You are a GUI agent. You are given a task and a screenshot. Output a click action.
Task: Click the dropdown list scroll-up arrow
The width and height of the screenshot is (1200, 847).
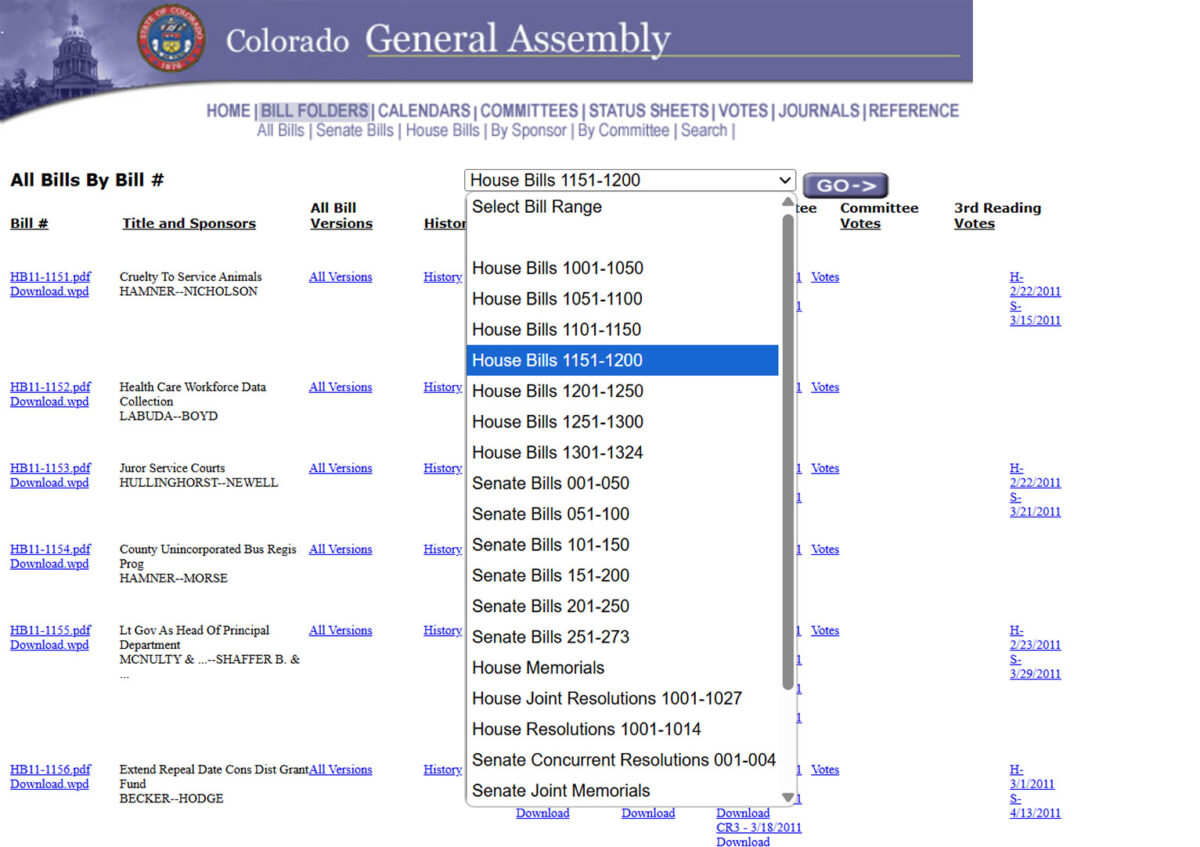pyautogui.click(x=788, y=202)
